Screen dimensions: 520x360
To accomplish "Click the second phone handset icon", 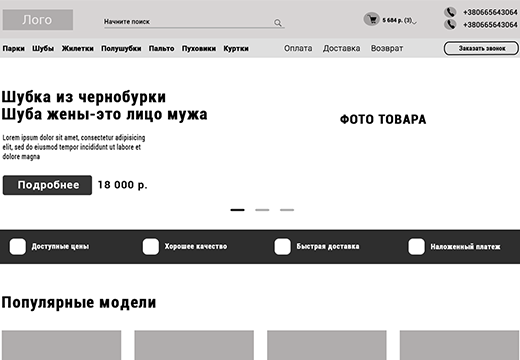I will [450, 25].
